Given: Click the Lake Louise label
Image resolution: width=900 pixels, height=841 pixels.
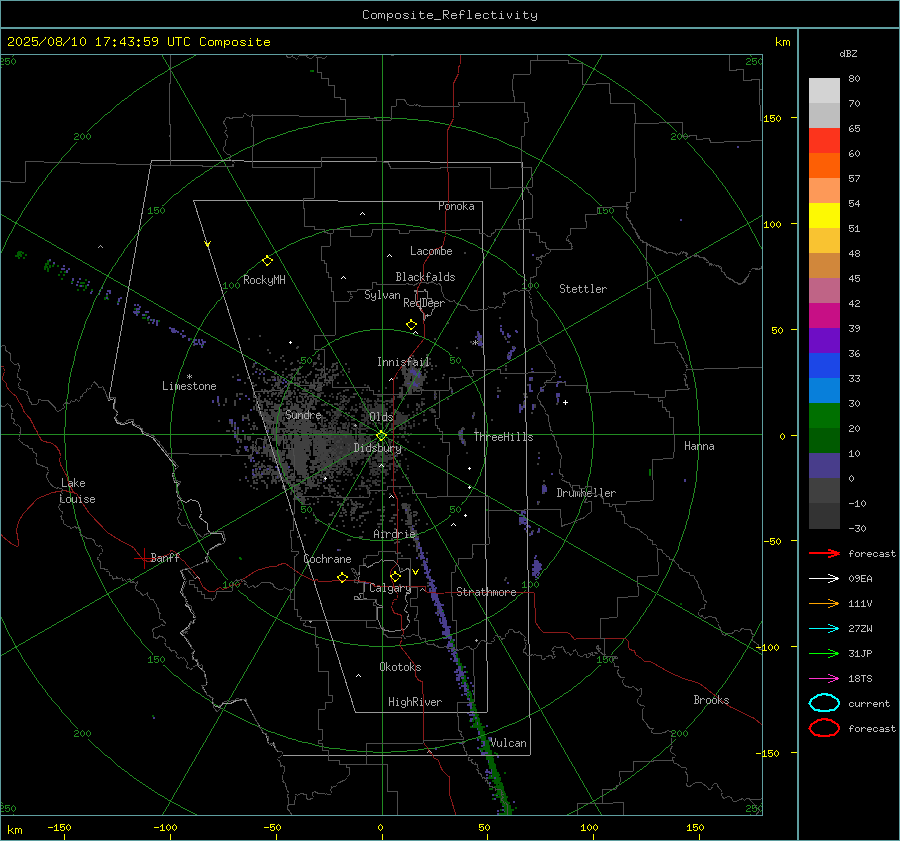Looking at the screenshot, I should pos(77,491).
